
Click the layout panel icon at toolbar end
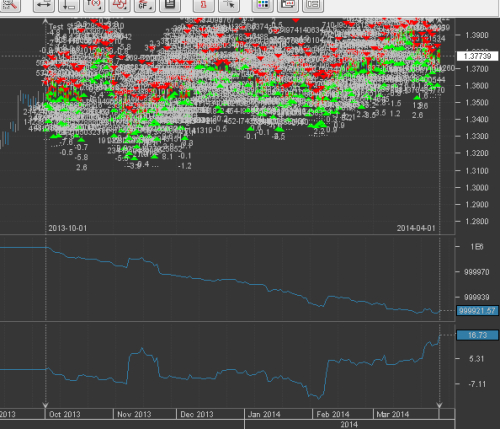pyautogui.click(x=313, y=5)
